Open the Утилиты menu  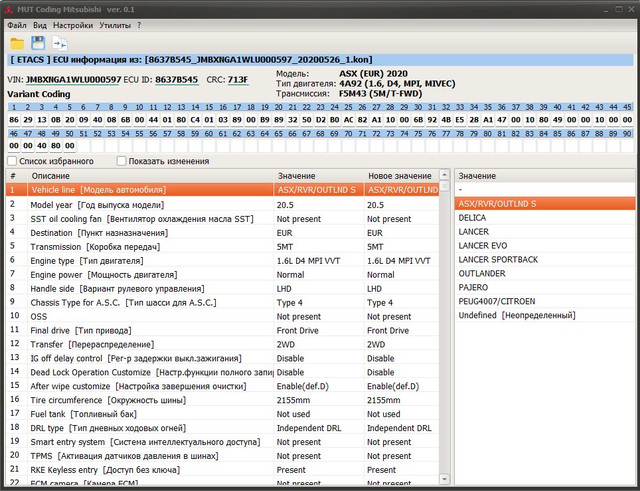tap(114, 24)
